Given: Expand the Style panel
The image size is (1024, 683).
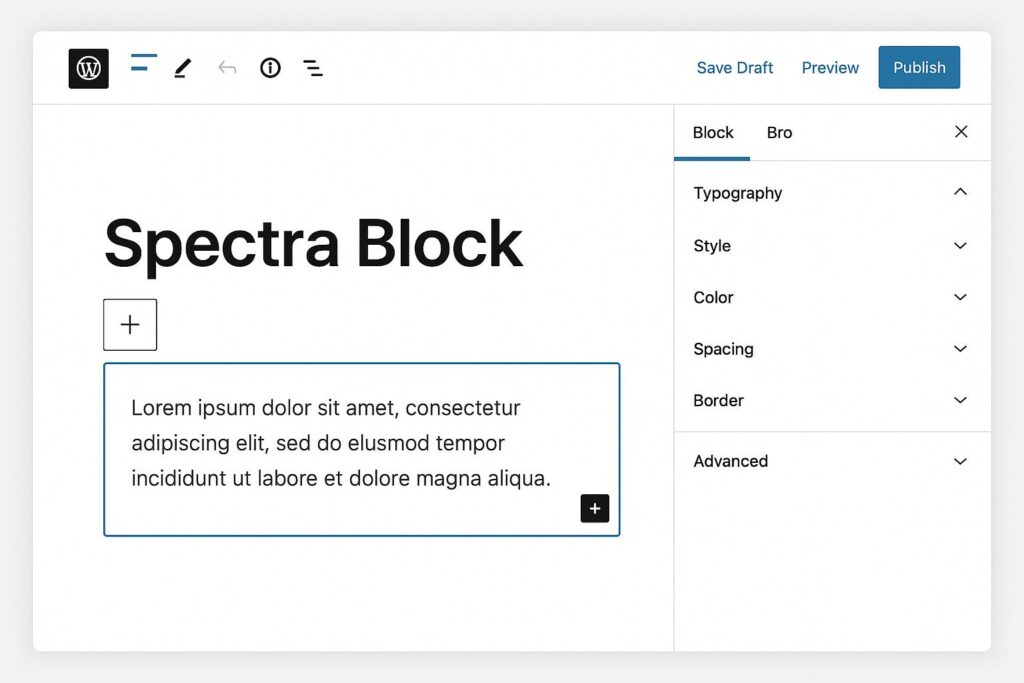Looking at the screenshot, I should 960,246.
